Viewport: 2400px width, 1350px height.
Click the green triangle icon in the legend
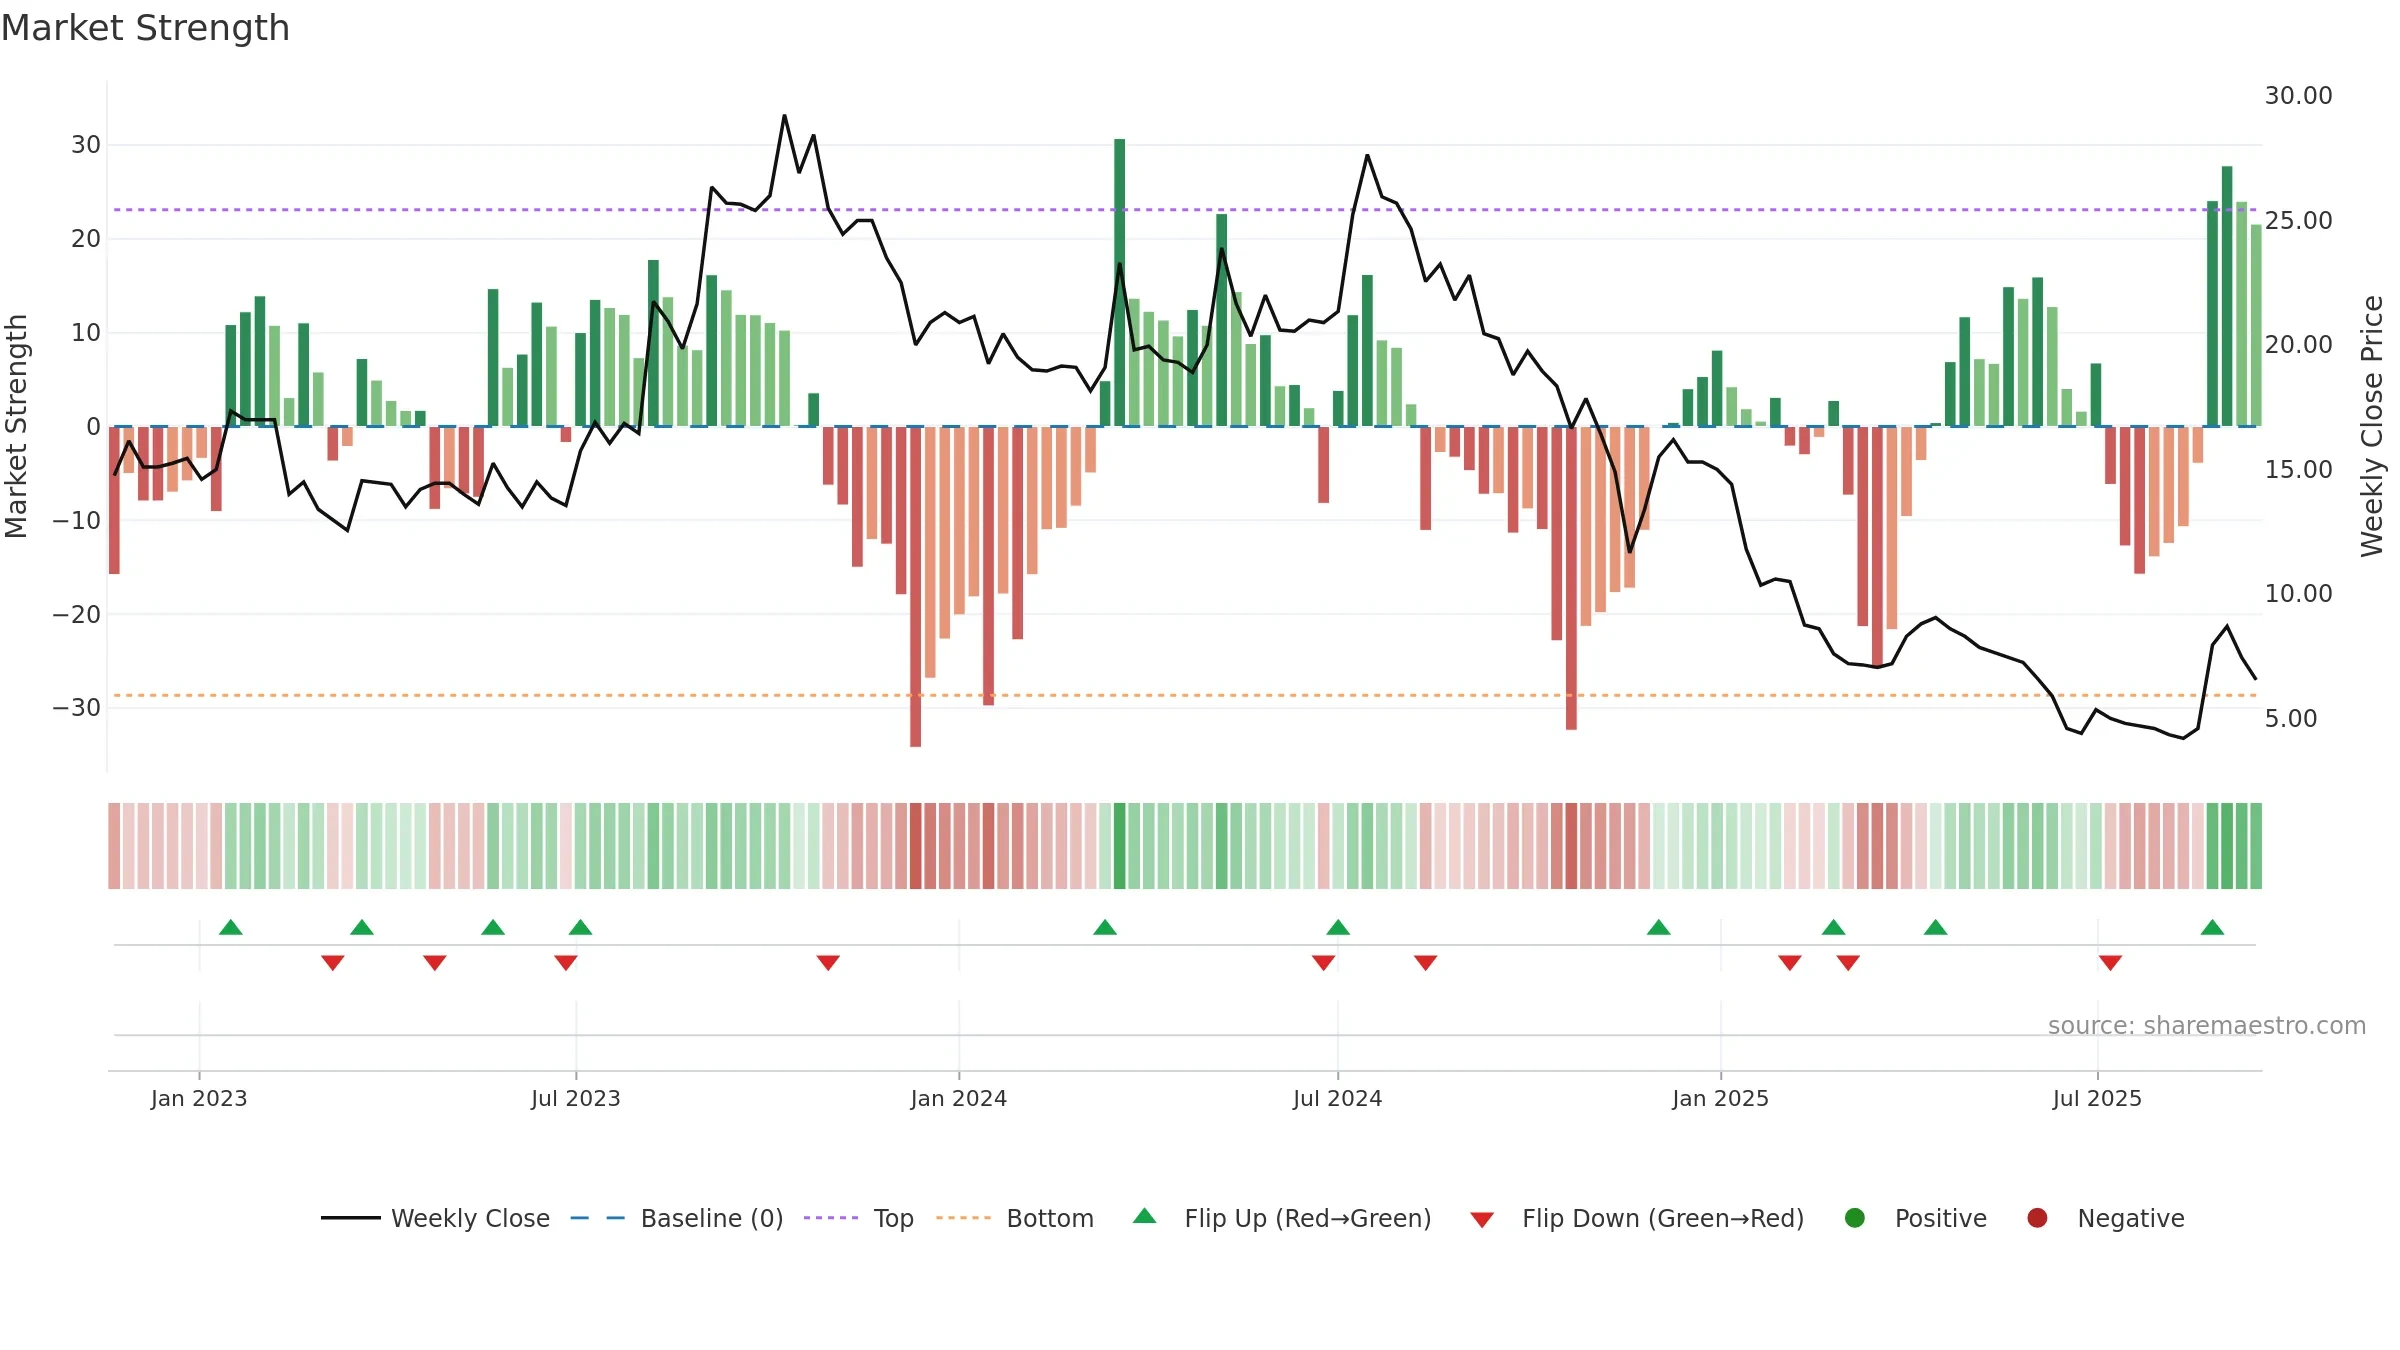[1145, 1216]
